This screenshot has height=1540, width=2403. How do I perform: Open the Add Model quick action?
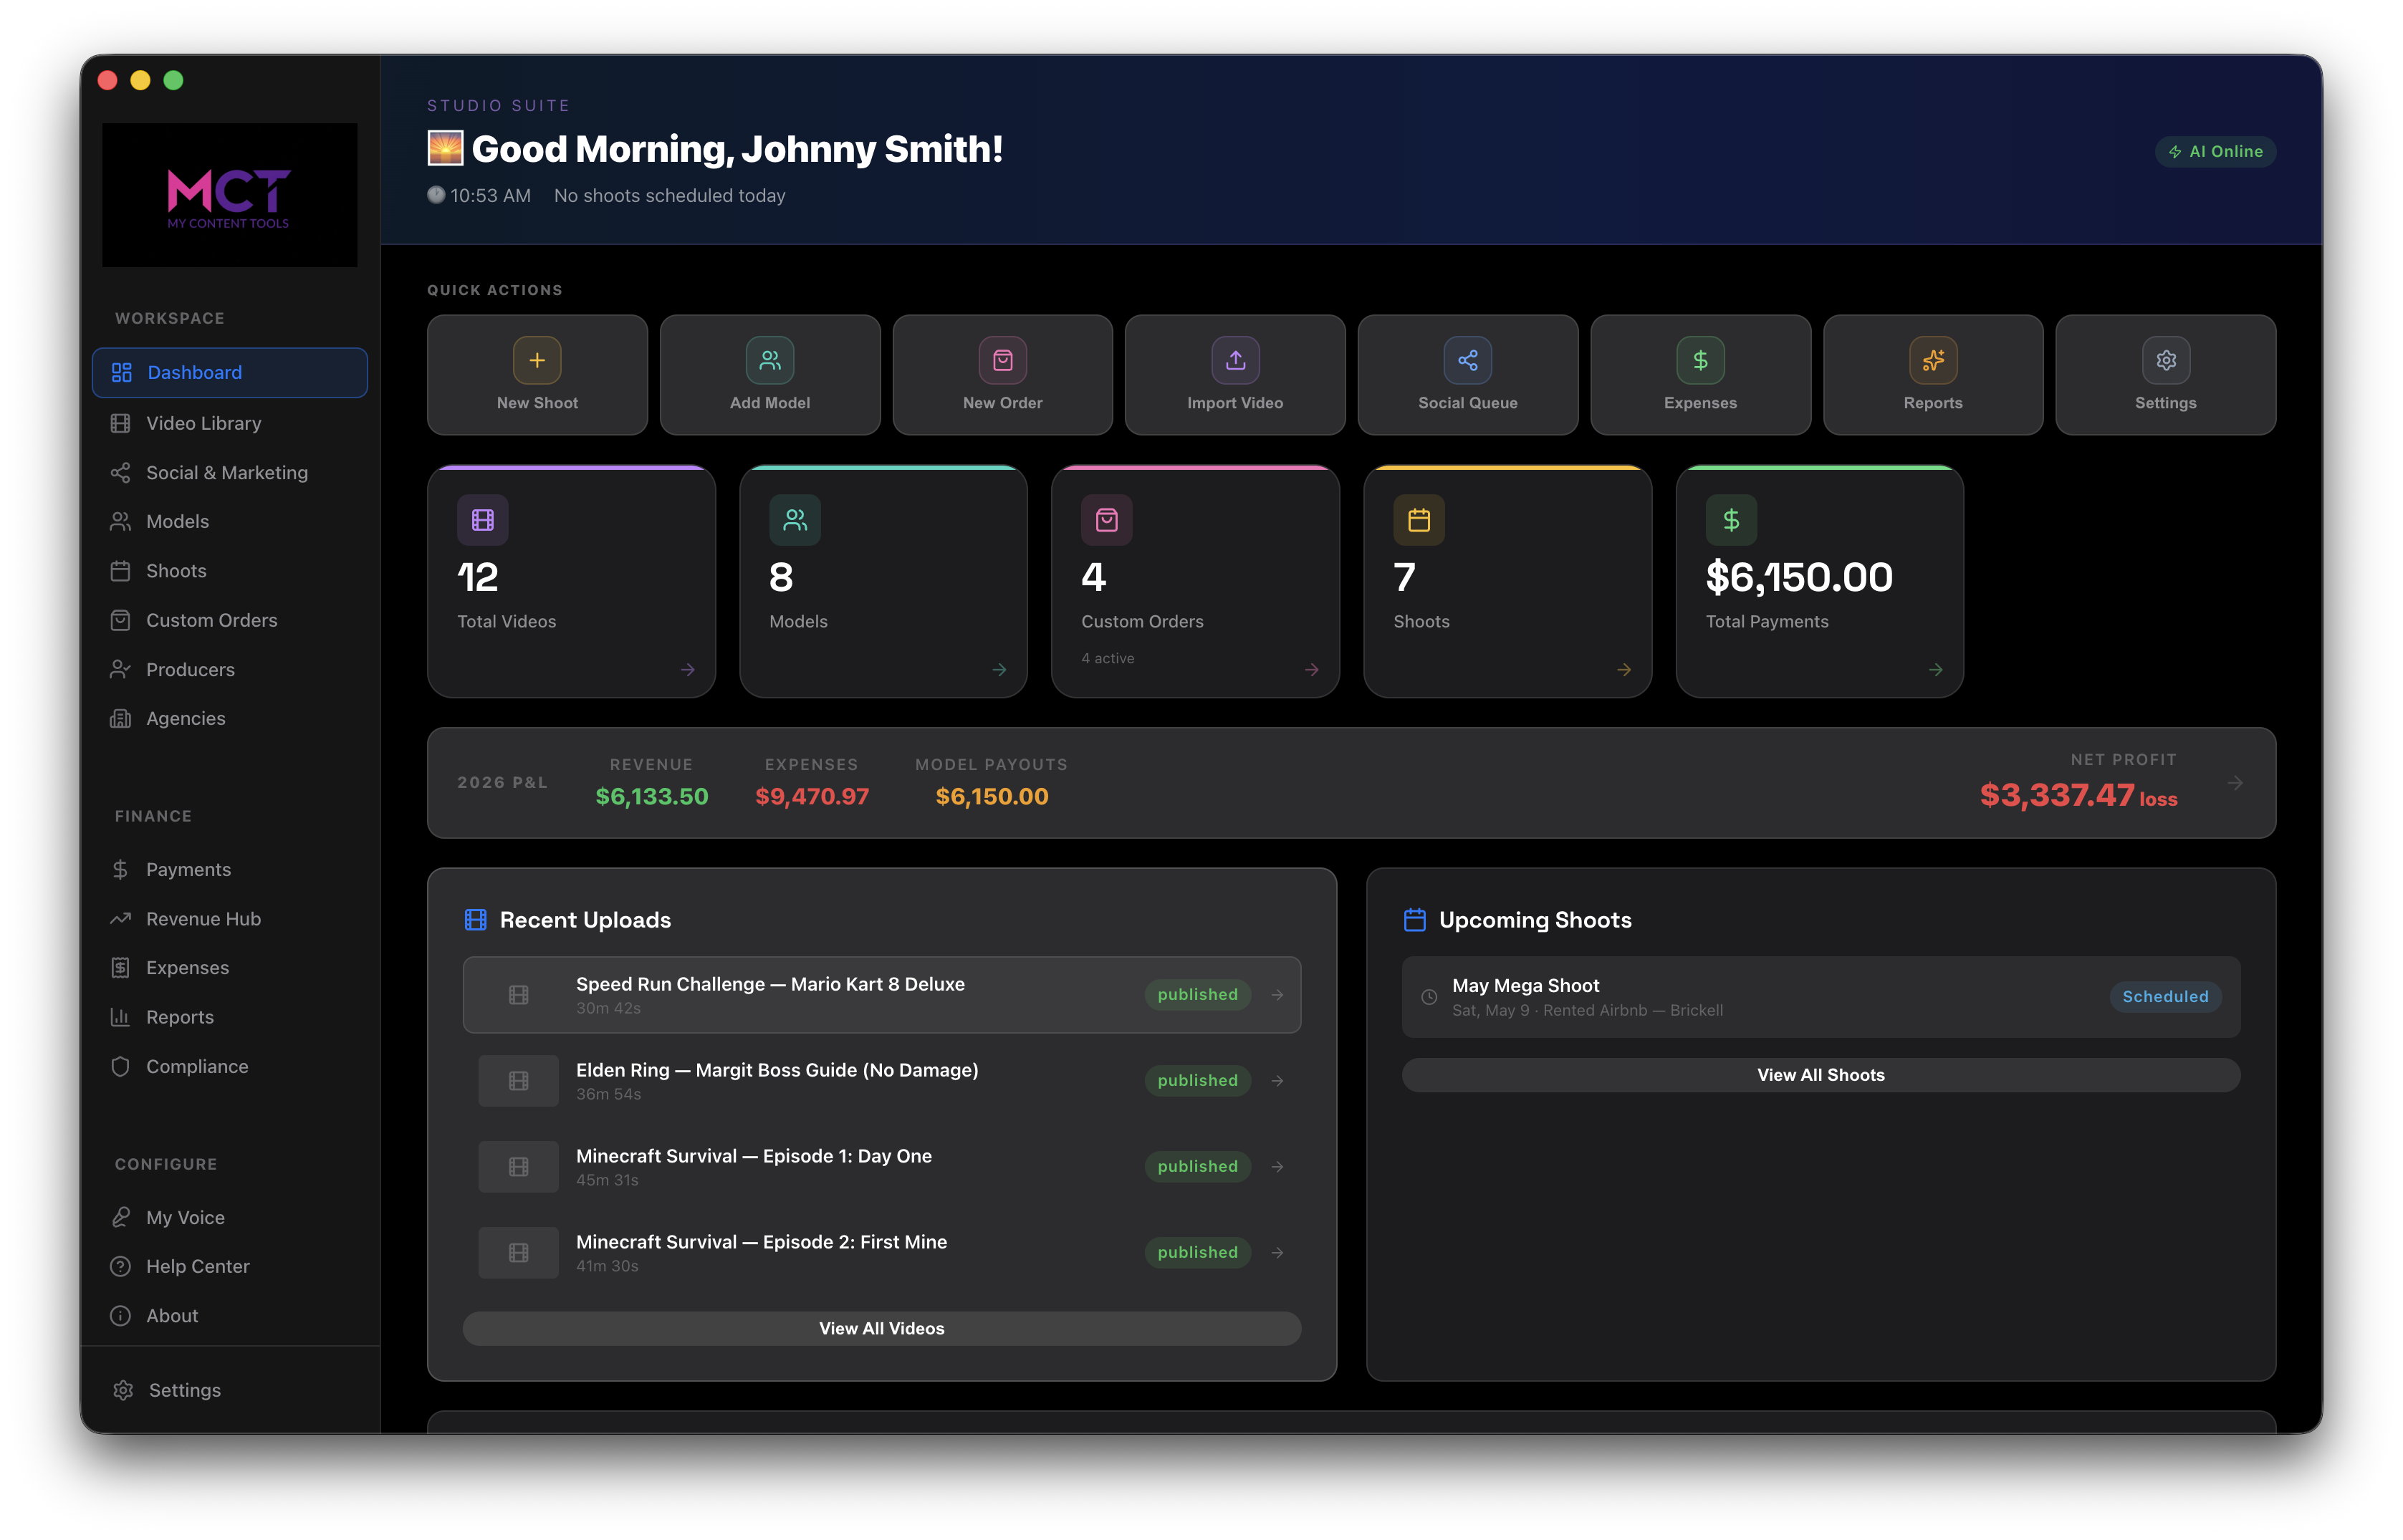[770, 360]
